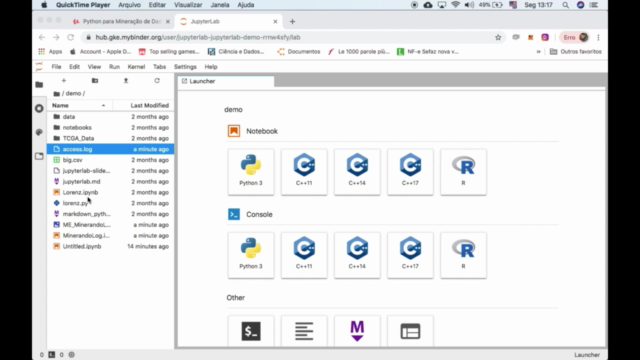This screenshot has height=360, width=640.
Task: Refresh the file list
Action: [157, 81]
